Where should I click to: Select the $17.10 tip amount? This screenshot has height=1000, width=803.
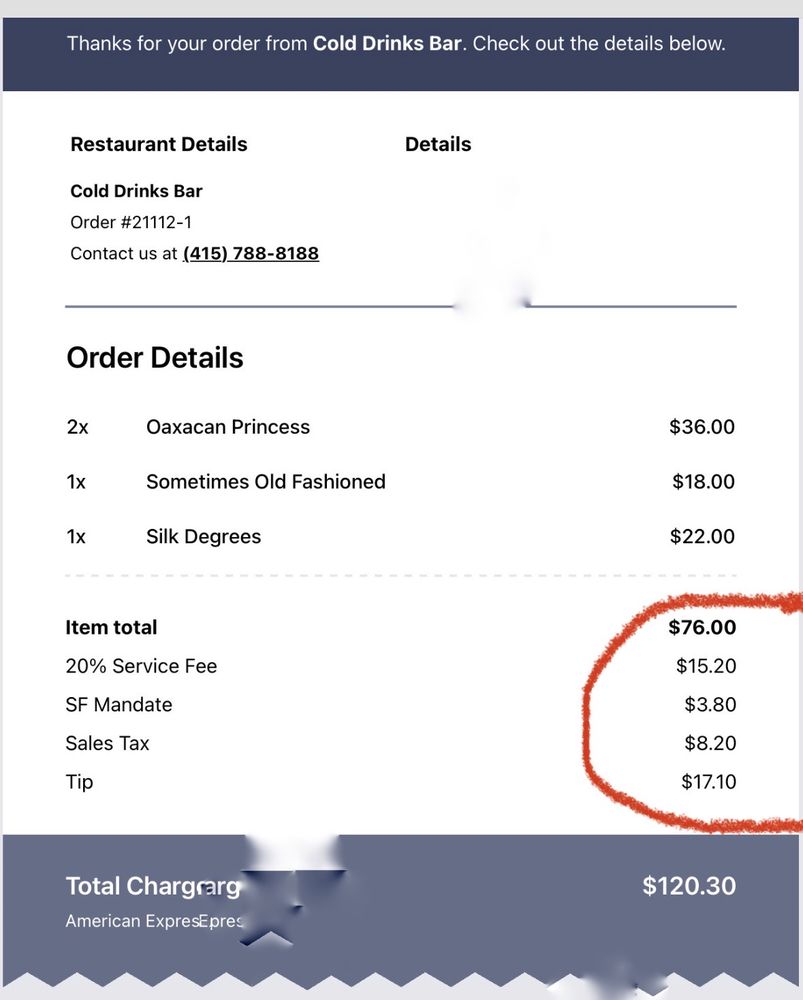[x=708, y=782]
